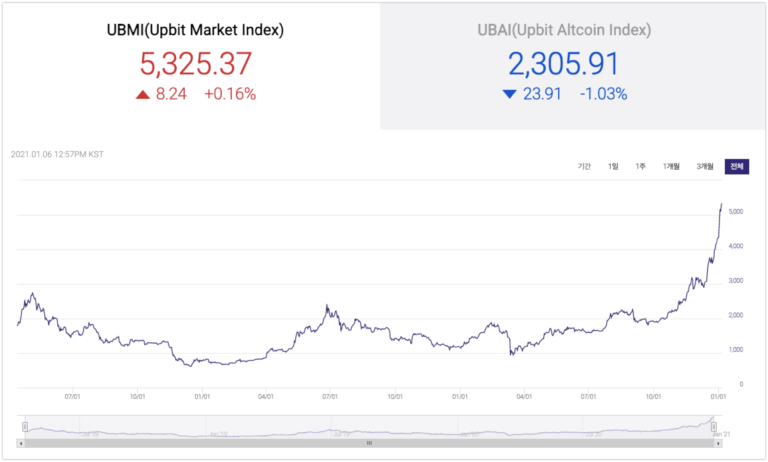The height and width of the screenshot is (462, 768).
Task: Click the right navigator range handle
Action: pos(714,427)
